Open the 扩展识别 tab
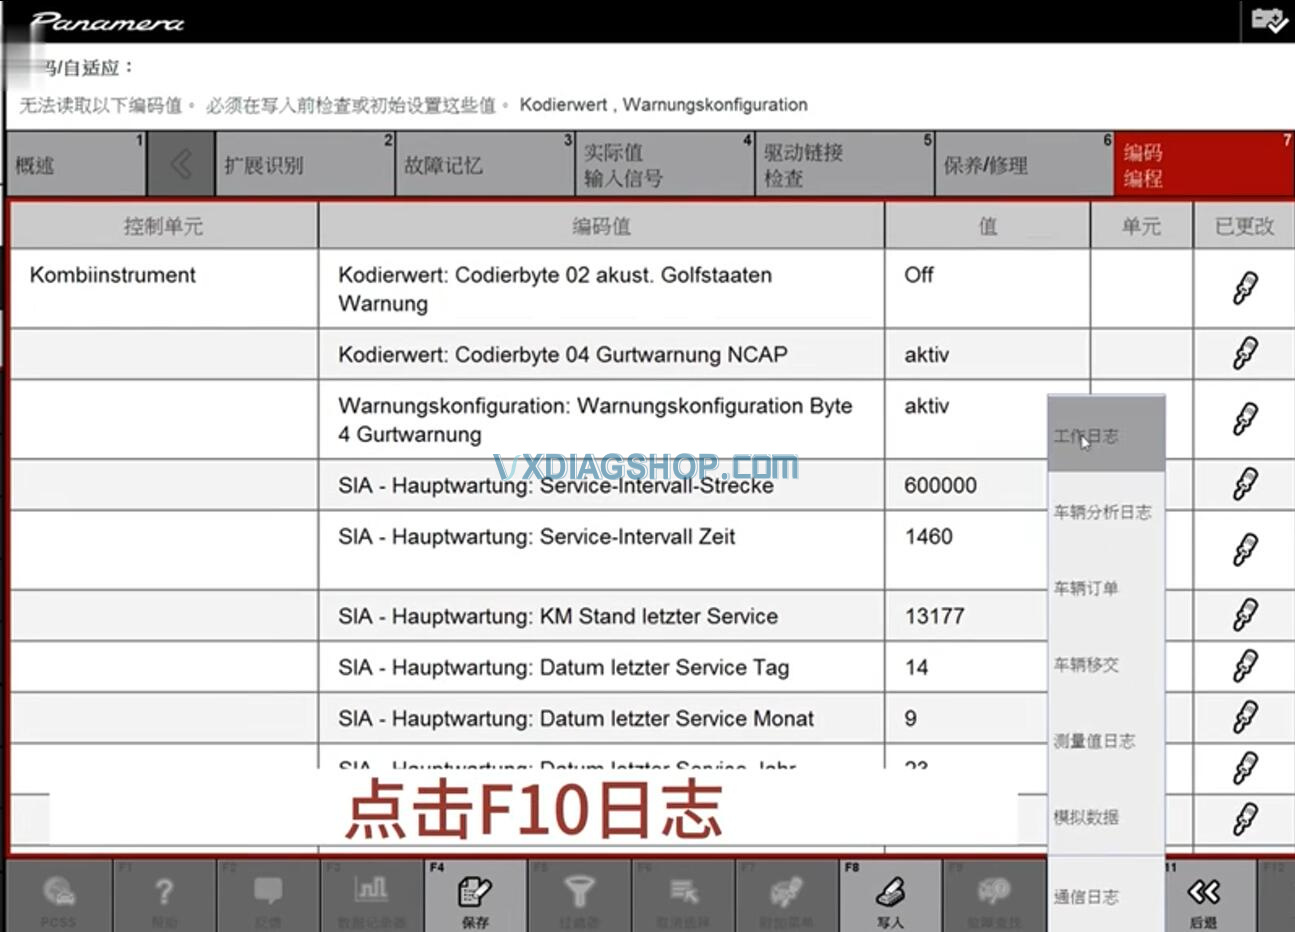This screenshot has width=1295, height=932. point(305,164)
